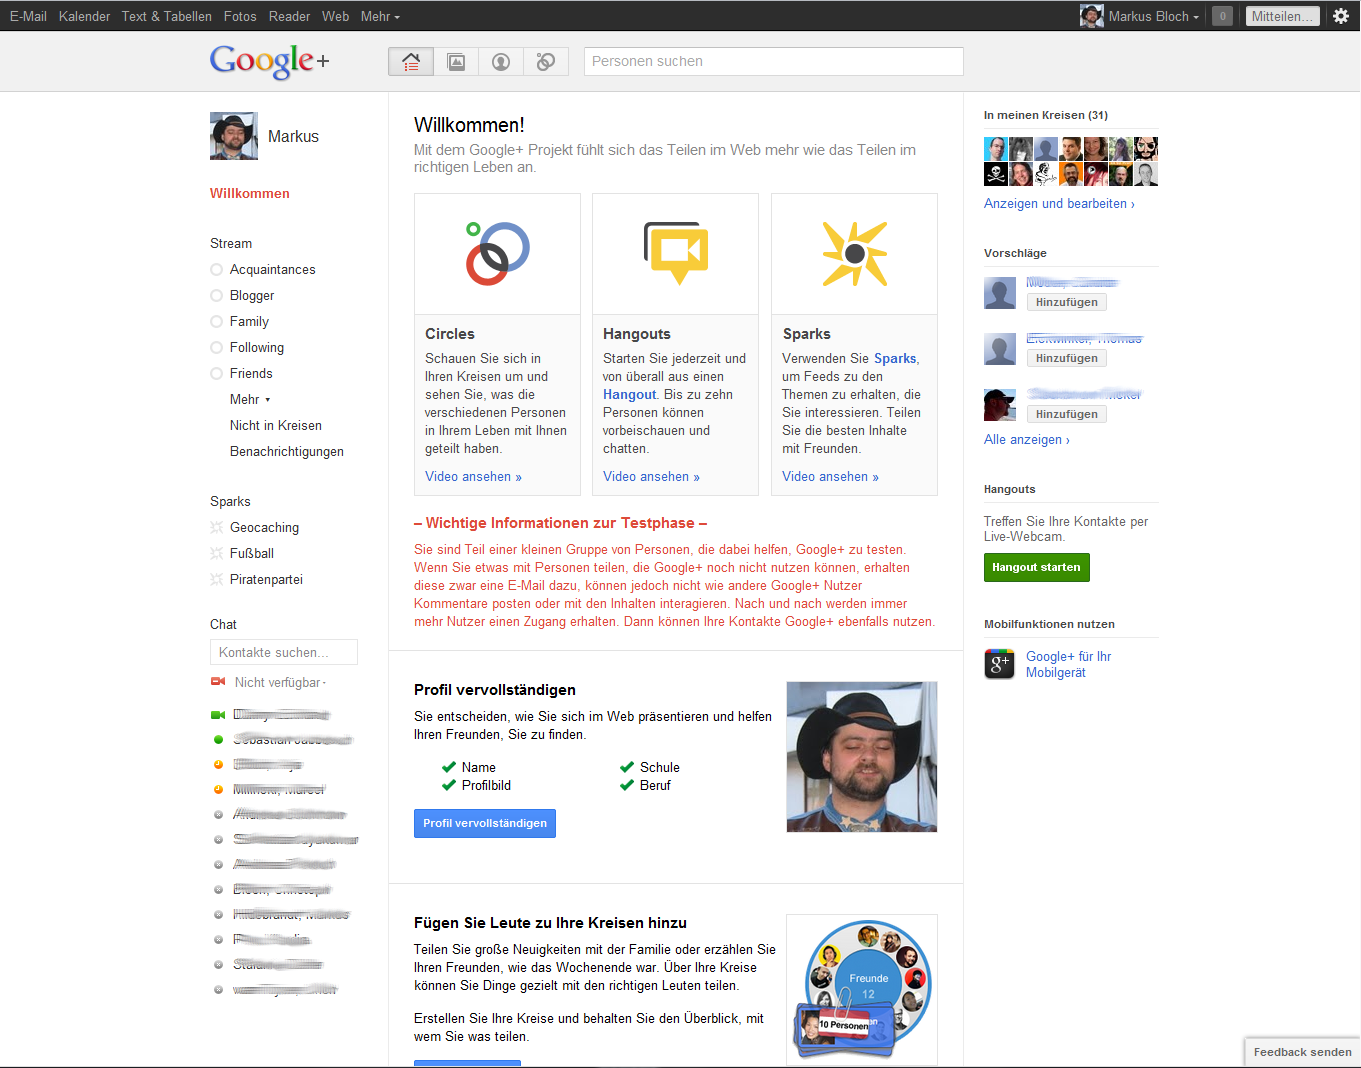The width and height of the screenshot is (1361, 1068).
Task: Open Kalender in the top bar
Action: 84,16
